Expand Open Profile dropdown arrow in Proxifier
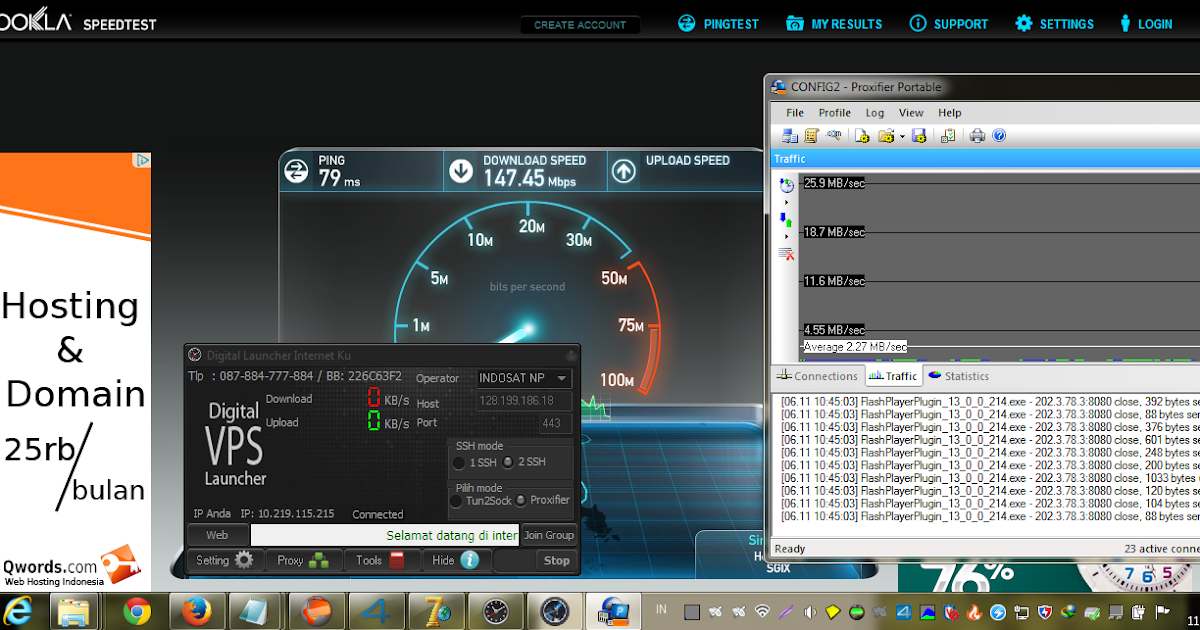The width and height of the screenshot is (1200, 630). pos(901,137)
